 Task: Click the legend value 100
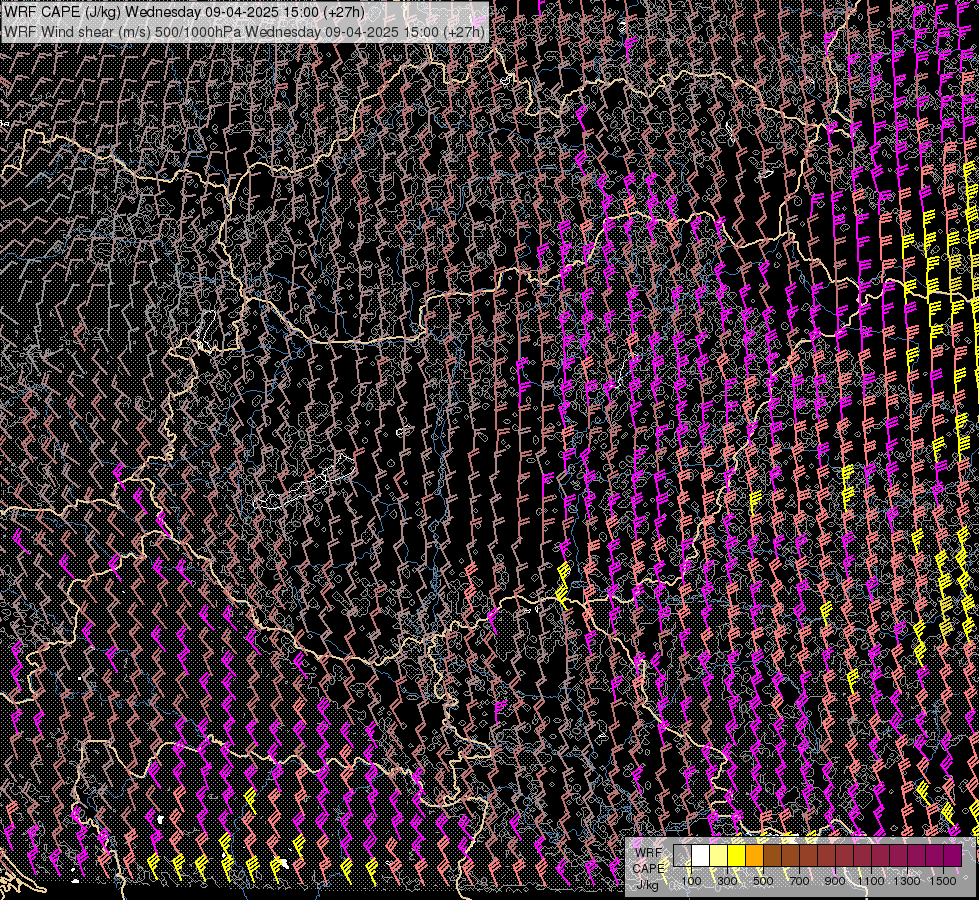[691, 881]
